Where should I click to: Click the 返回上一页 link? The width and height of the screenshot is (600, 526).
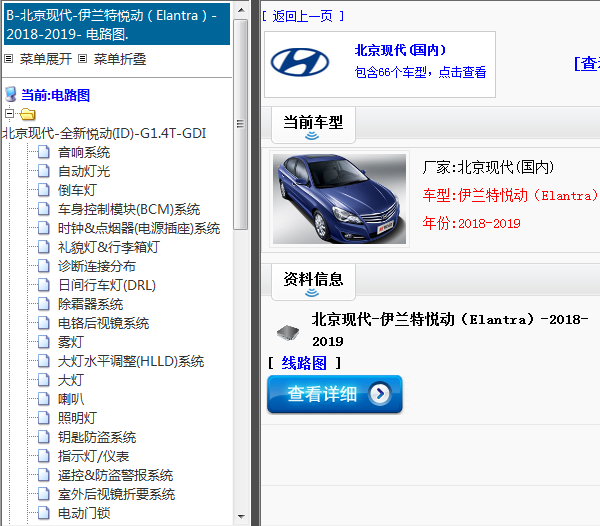(303, 16)
